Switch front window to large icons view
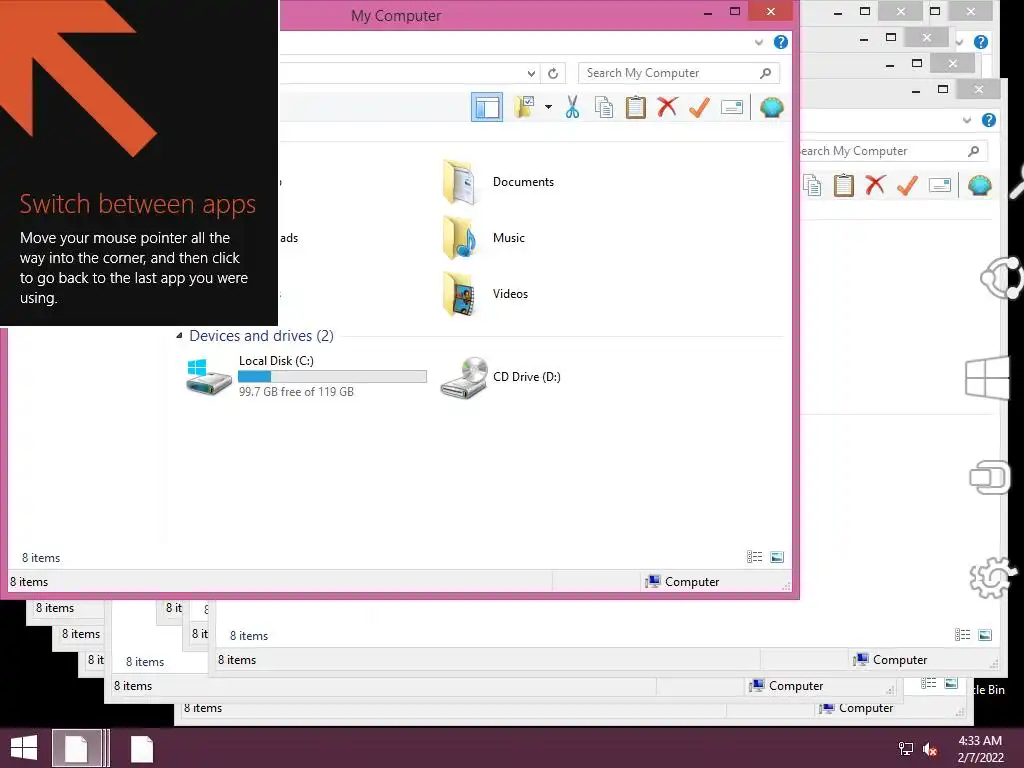This screenshot has width=1024, height=768. tap(777, 557)
